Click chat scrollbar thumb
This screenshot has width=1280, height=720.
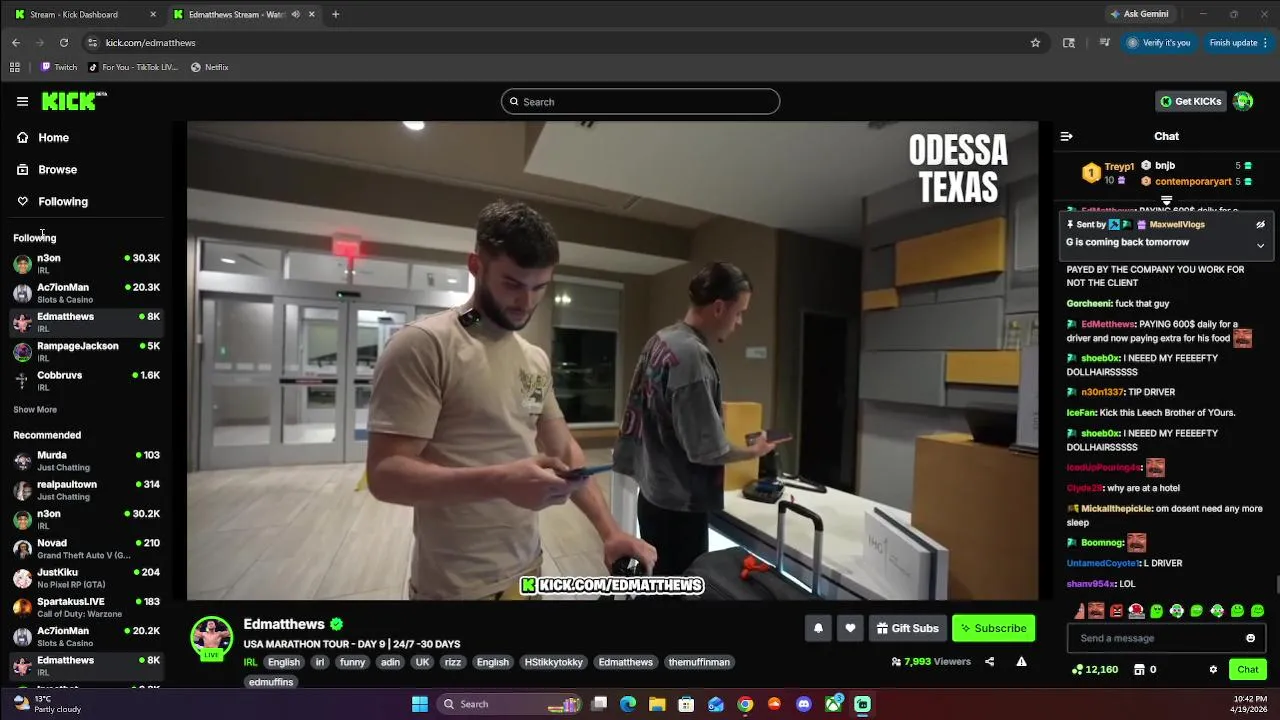point(1276,584)
